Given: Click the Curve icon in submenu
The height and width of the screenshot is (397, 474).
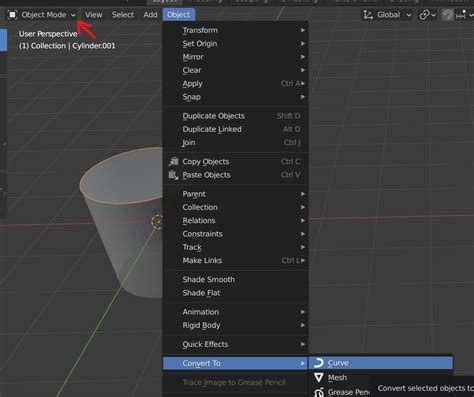Looking at the screenshot, I should tap(319, 363).
